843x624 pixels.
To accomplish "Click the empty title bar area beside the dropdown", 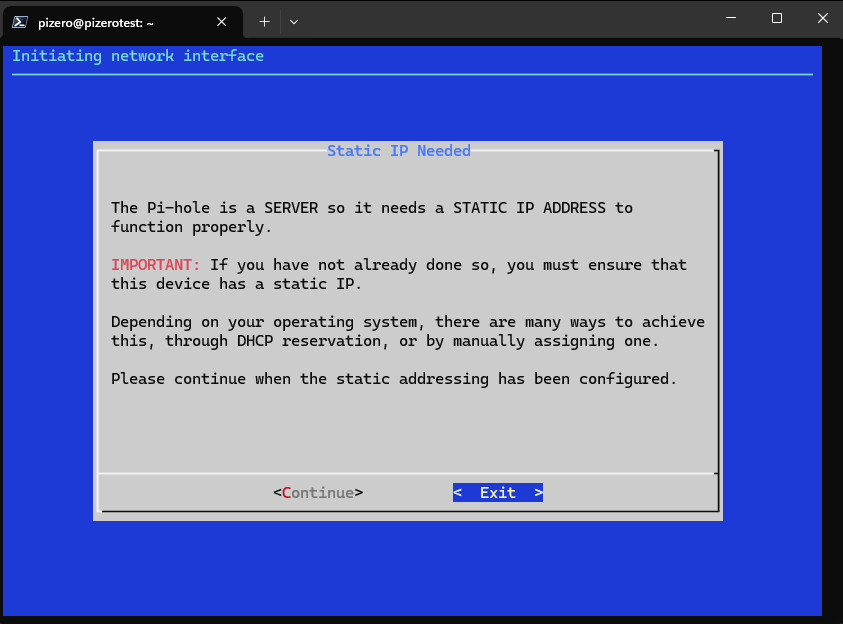I will pyautogui.click(x=500, y=20).
